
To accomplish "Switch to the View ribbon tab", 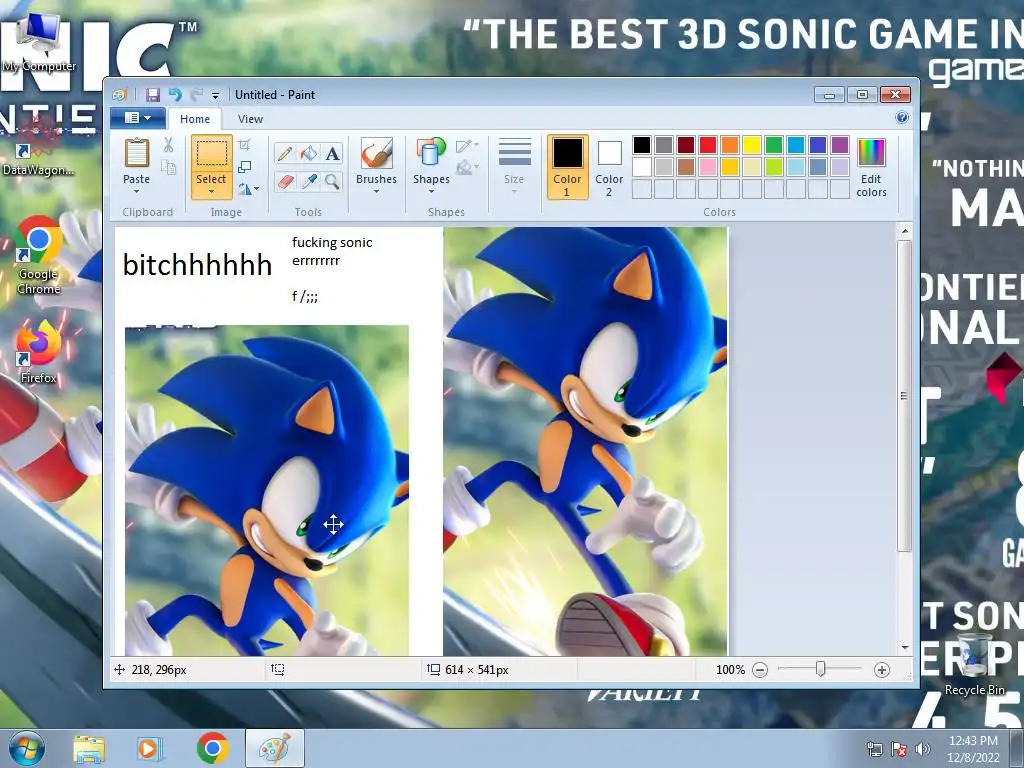I will coord(250,119).
